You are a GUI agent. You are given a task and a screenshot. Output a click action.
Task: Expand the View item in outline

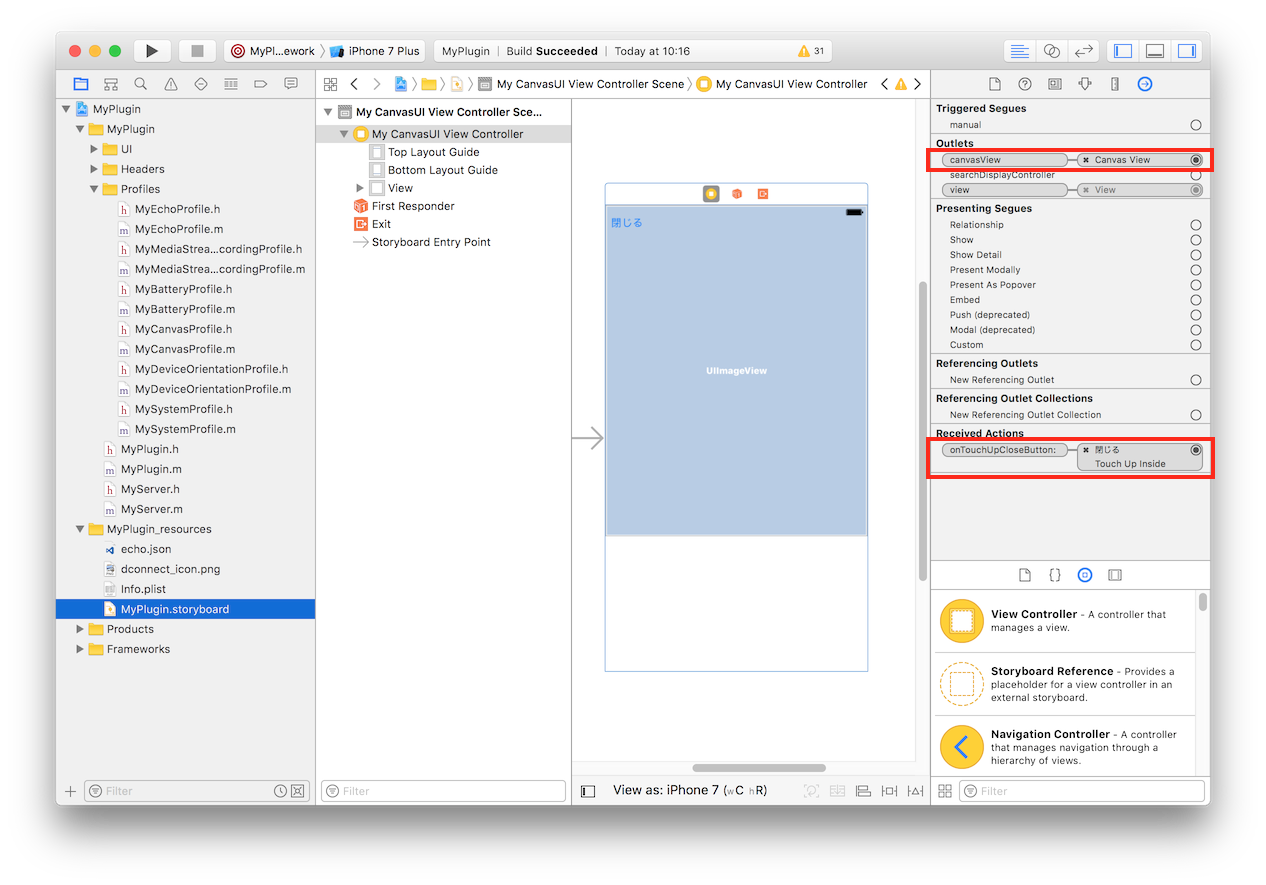[360, 188]
